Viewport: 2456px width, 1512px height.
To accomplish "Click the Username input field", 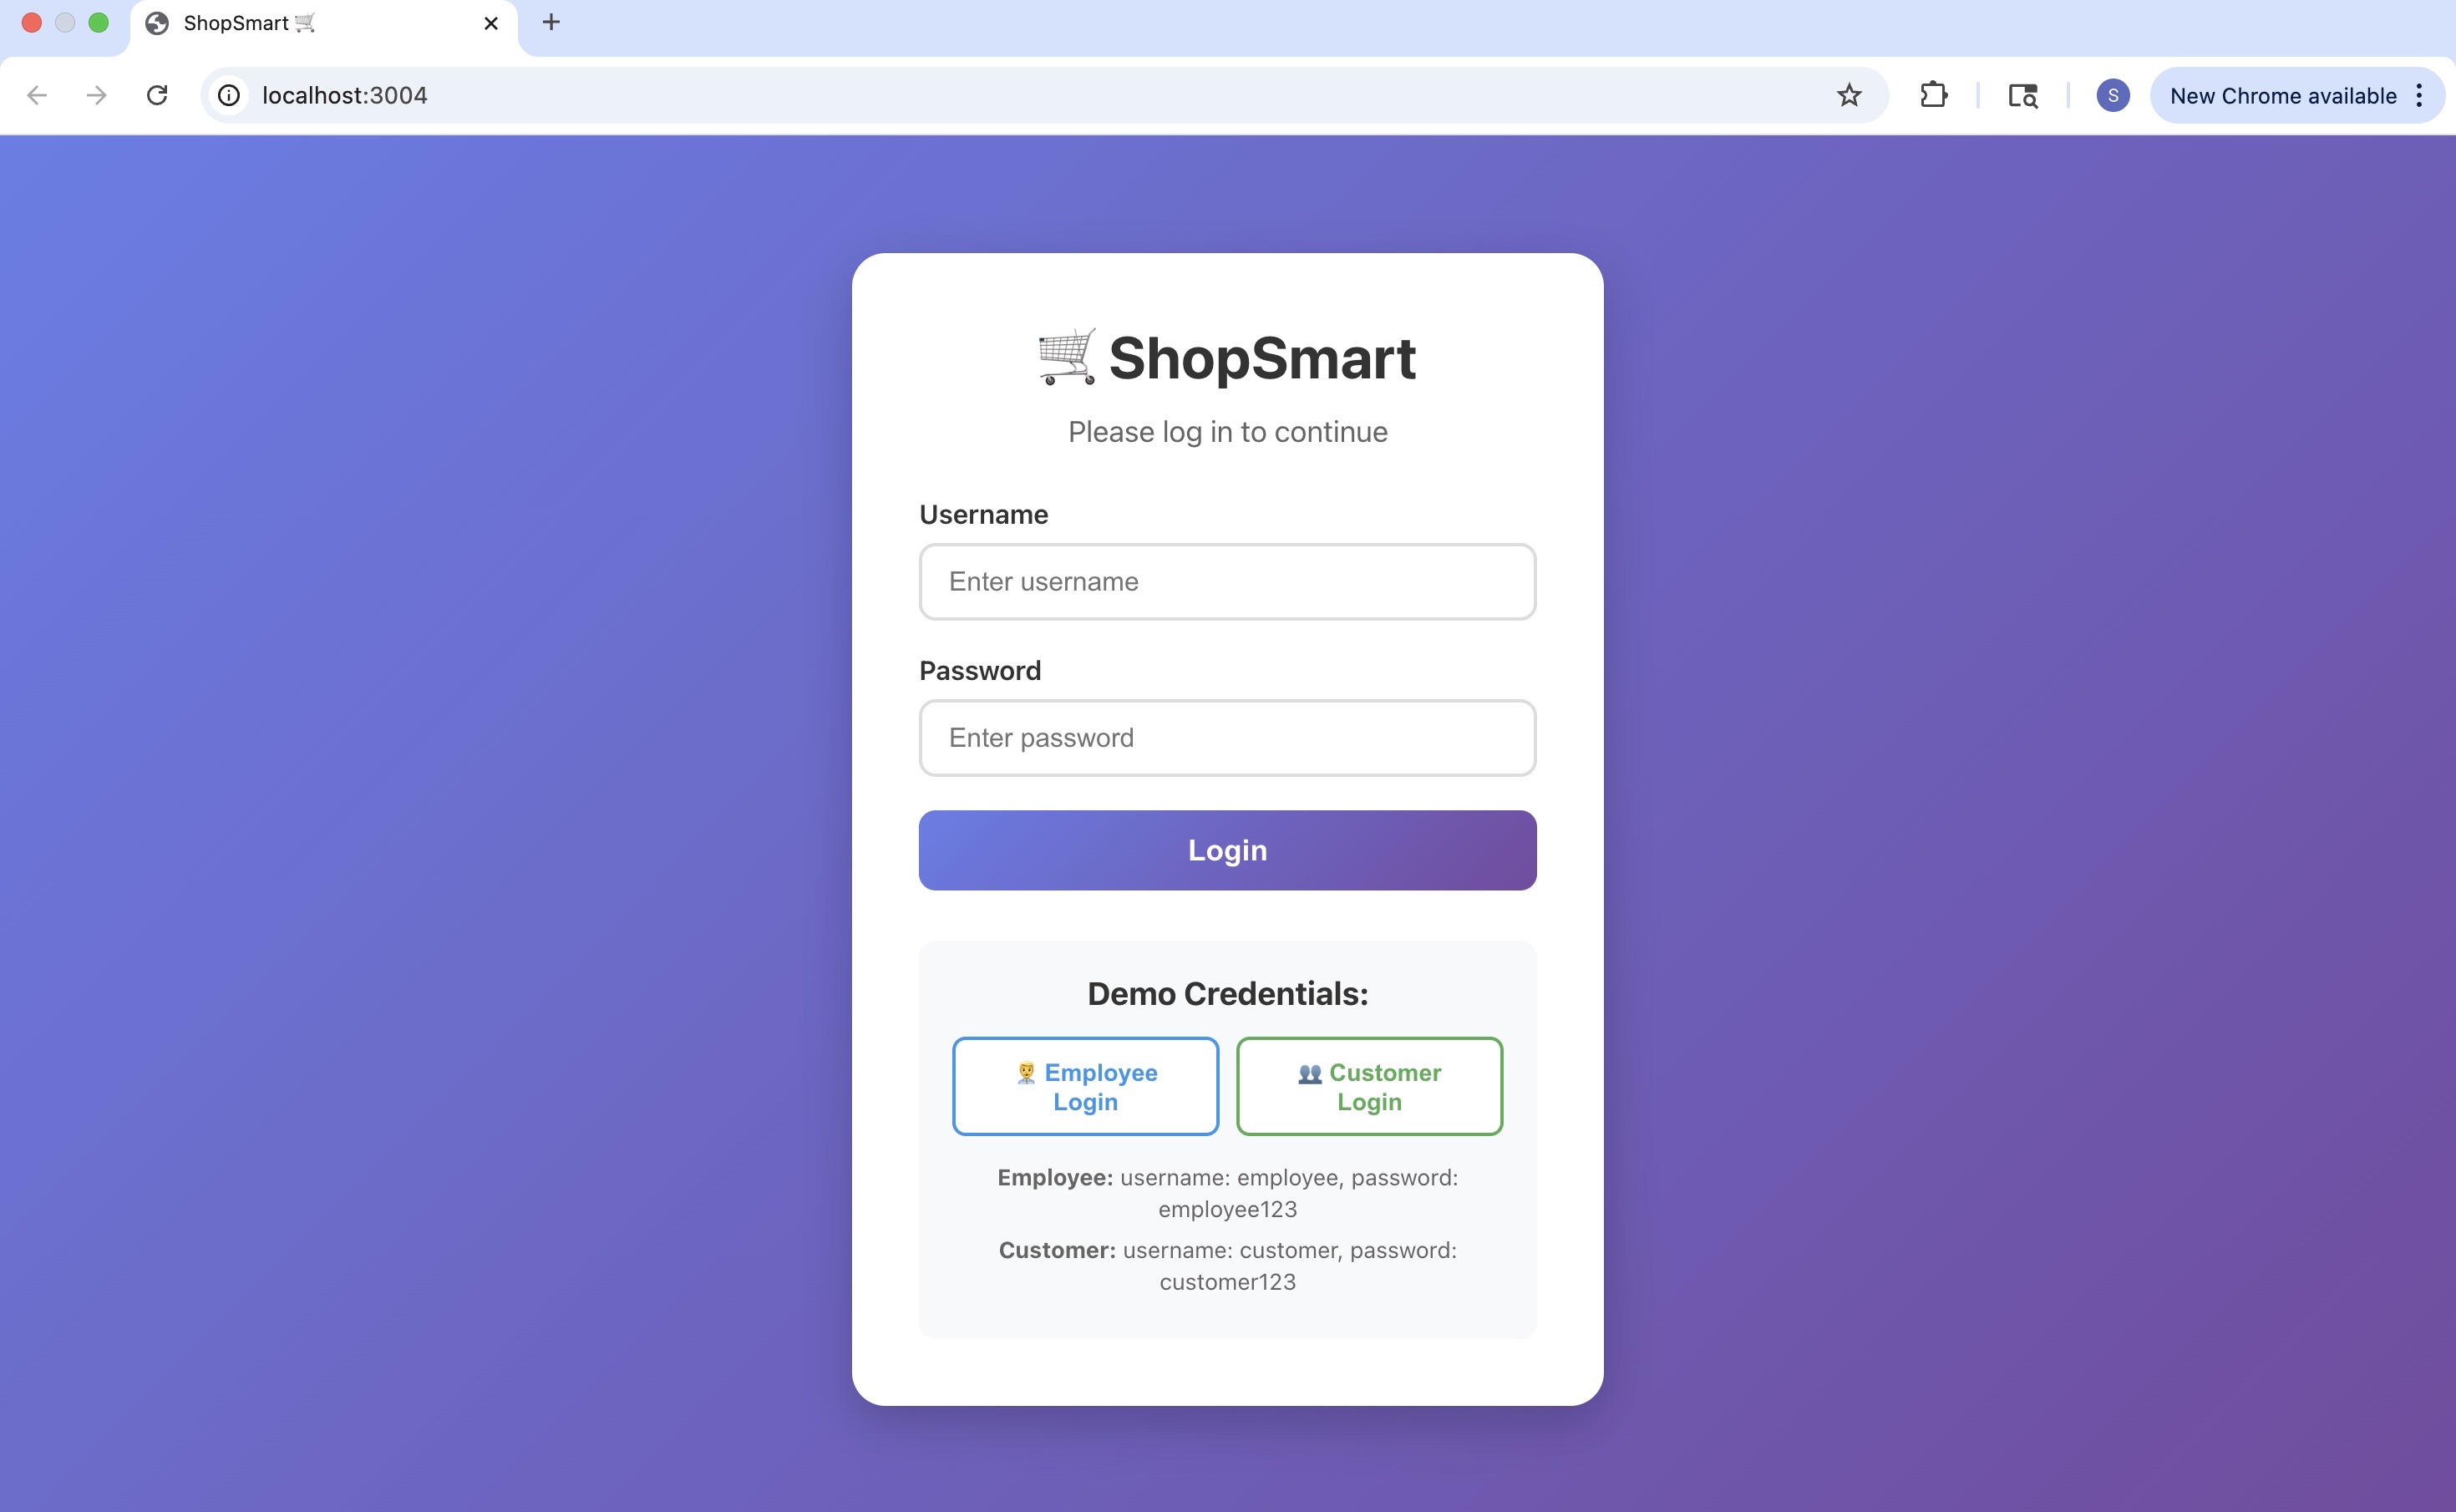I will click(x=1227, y=582).
